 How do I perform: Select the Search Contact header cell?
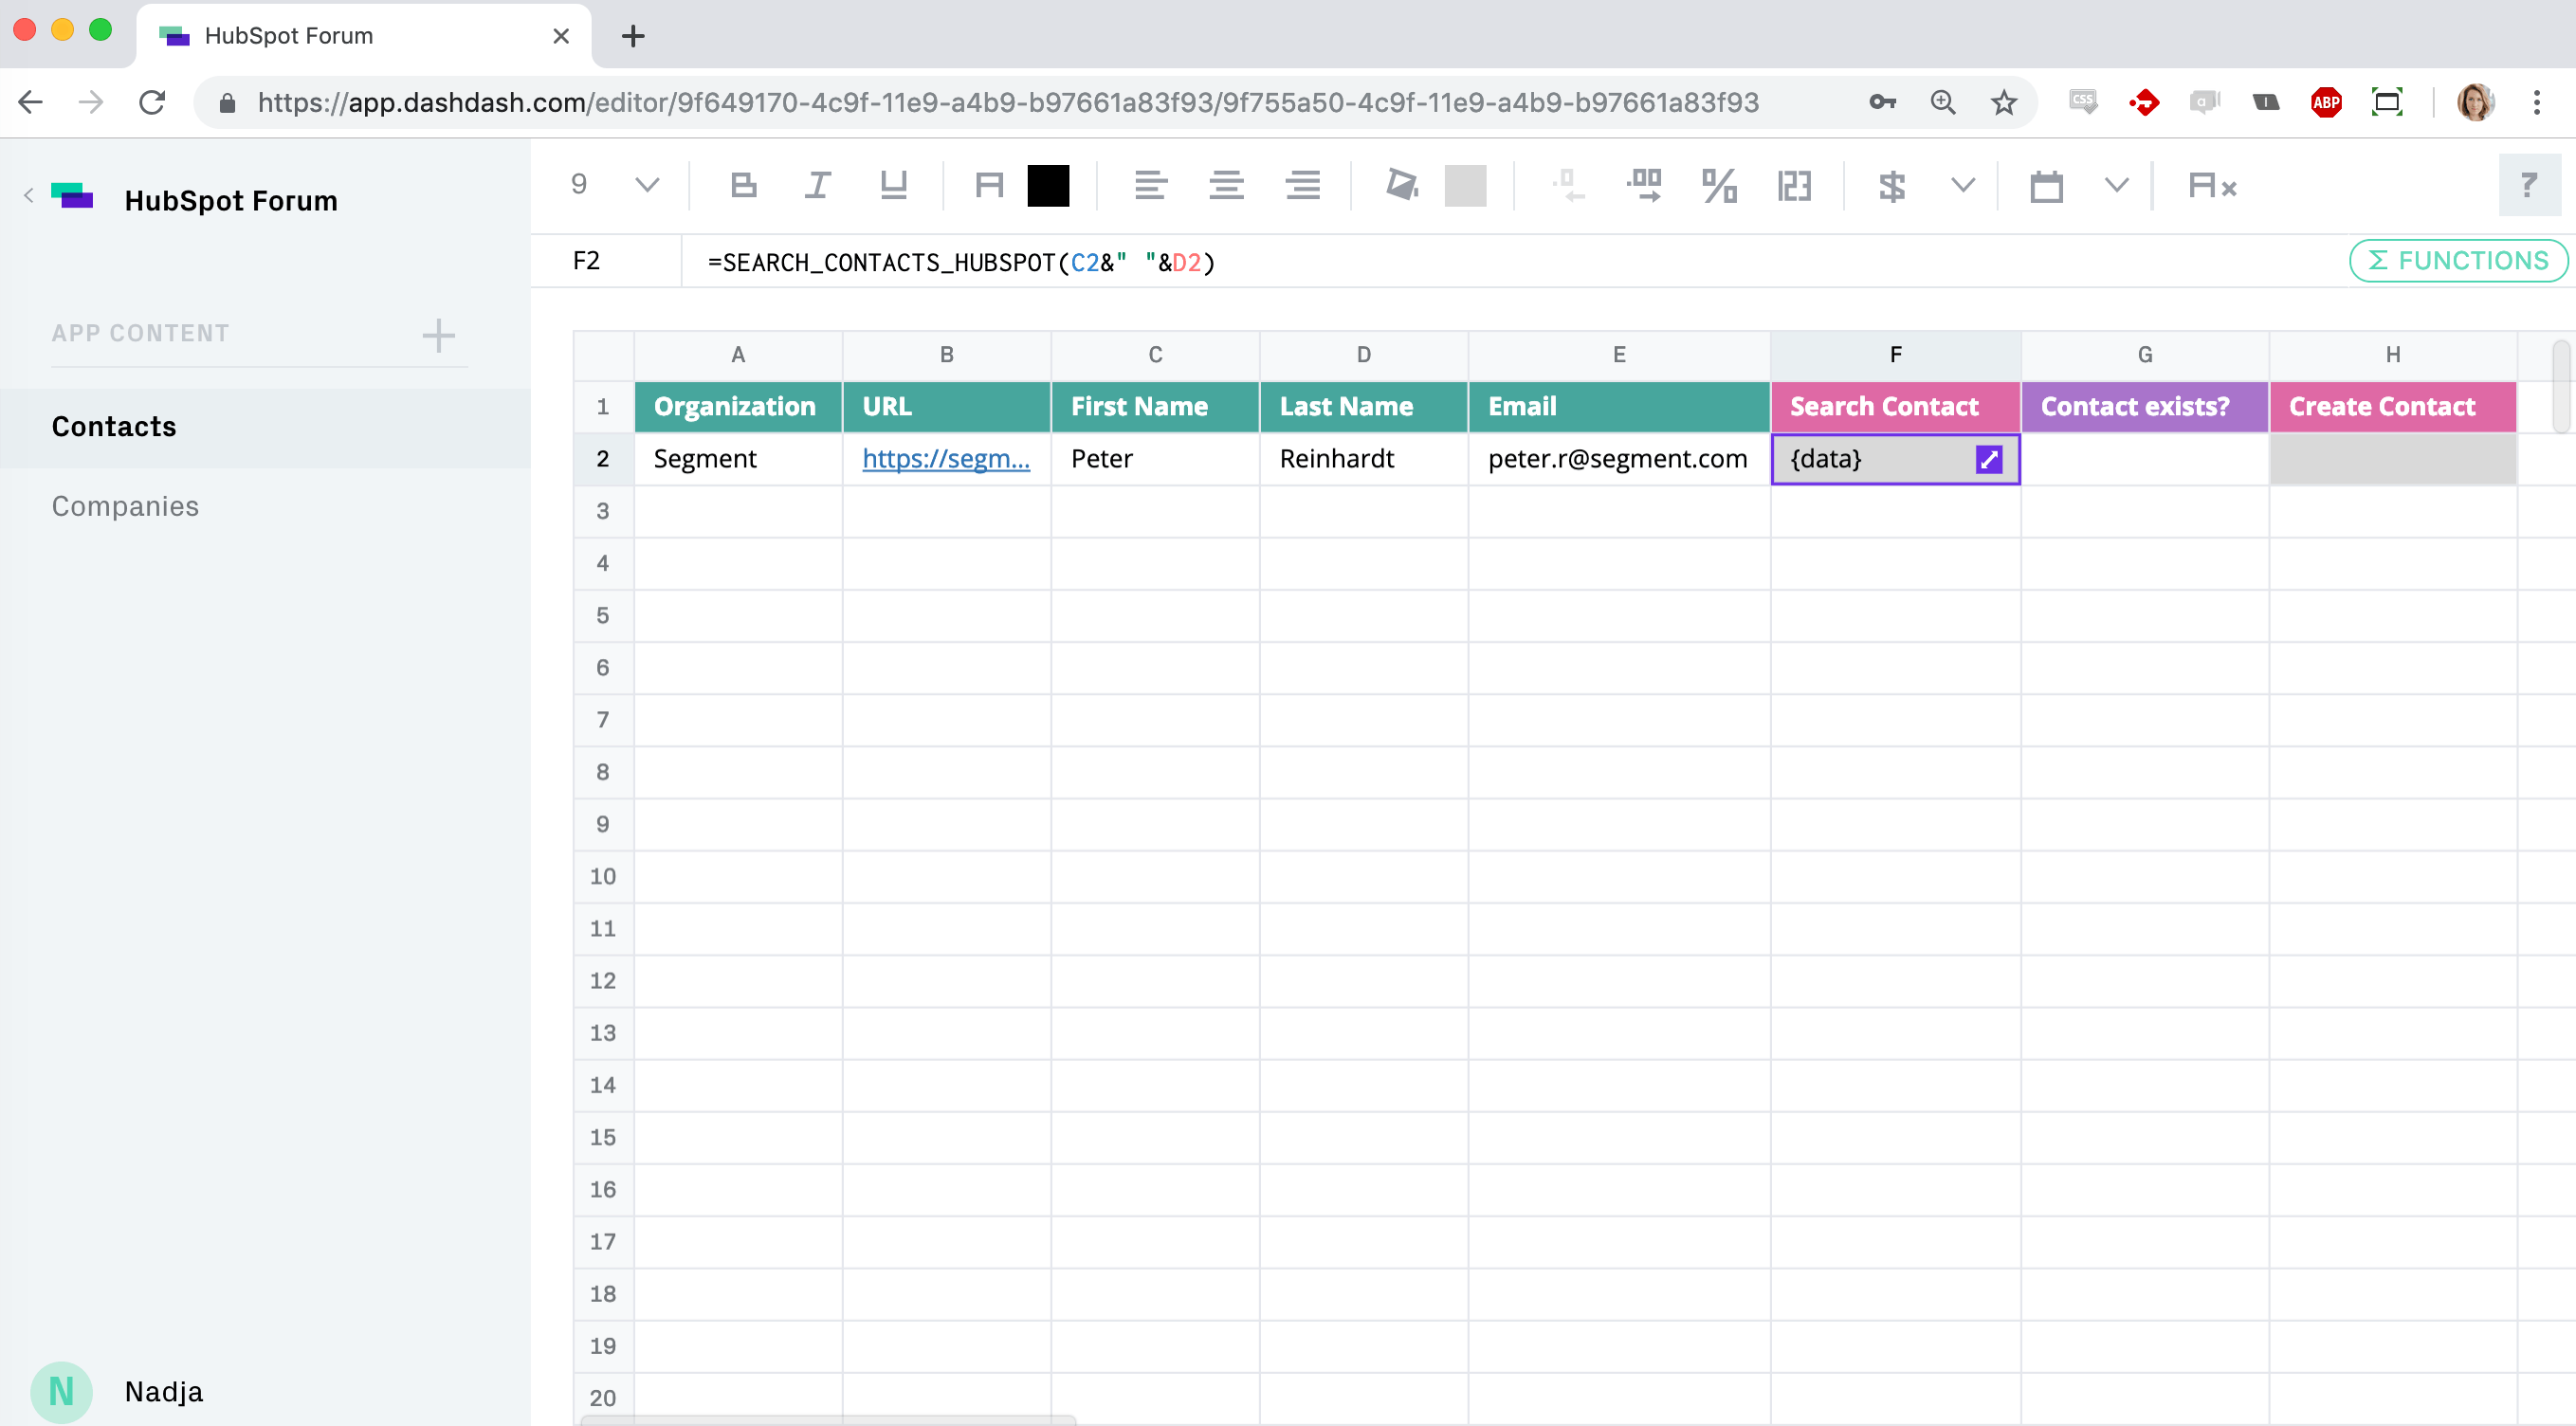1895,406
